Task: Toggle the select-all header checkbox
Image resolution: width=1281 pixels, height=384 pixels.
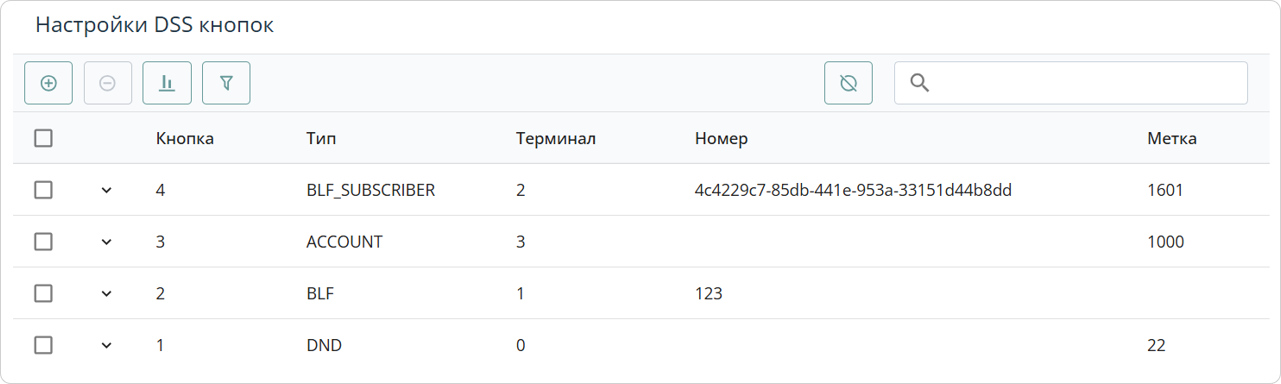Action: 43,138
